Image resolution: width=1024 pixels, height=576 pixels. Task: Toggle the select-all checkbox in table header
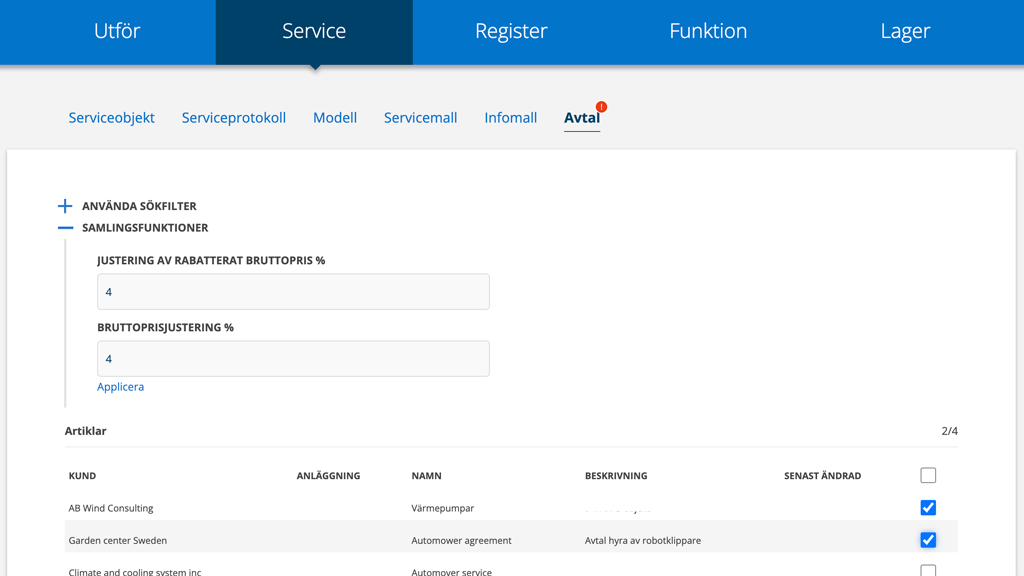(x=928, y=475)
